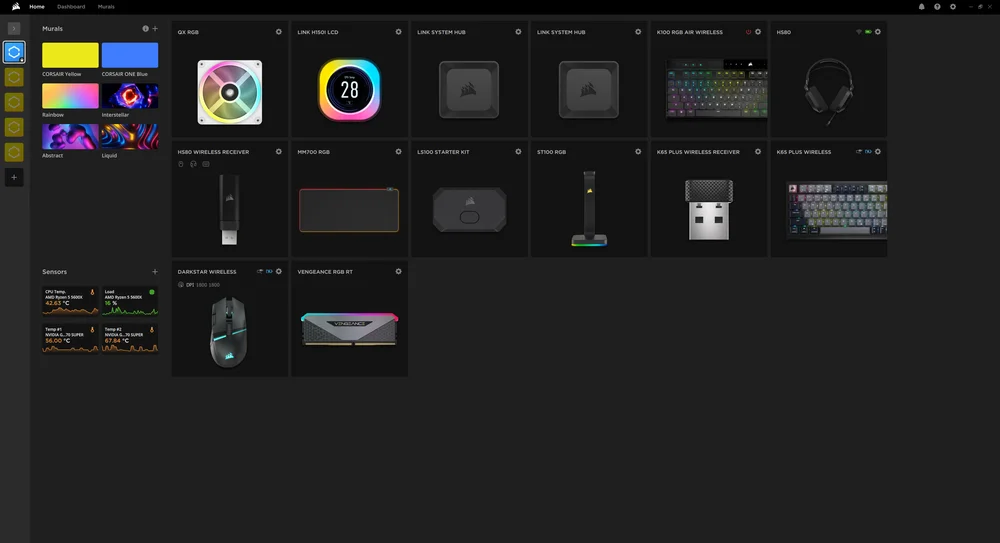The image size is (1000, 543).
Task: Add a new profile in sidebar
Action: point(14,177)
